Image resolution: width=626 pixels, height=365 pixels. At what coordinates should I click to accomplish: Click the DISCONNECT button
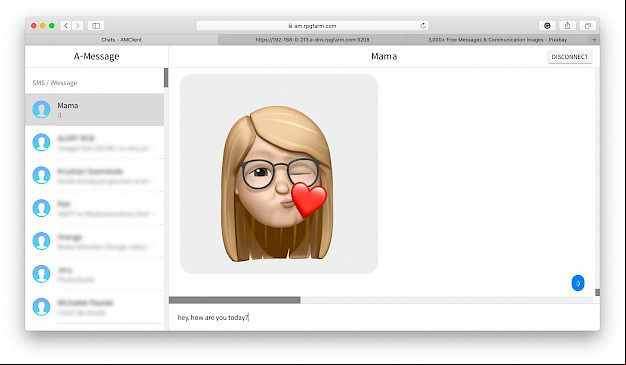click(x=570, y=57)
